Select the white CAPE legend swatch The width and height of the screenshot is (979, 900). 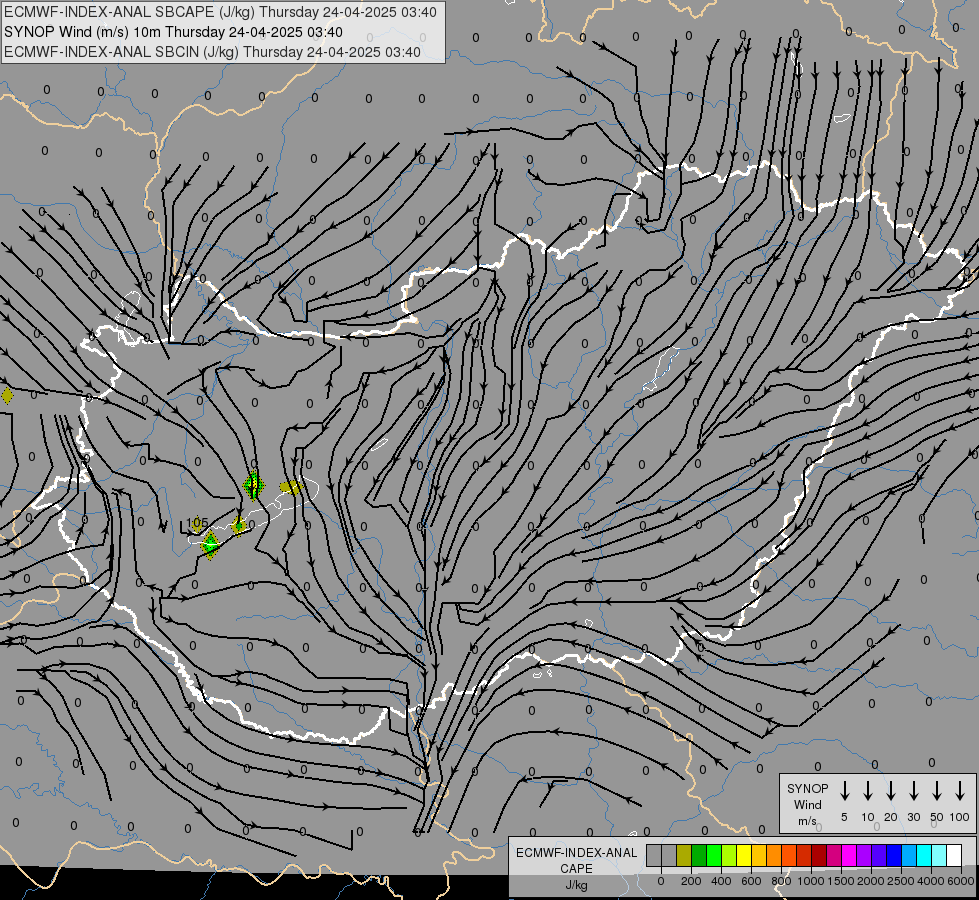[x=953, y=855]
